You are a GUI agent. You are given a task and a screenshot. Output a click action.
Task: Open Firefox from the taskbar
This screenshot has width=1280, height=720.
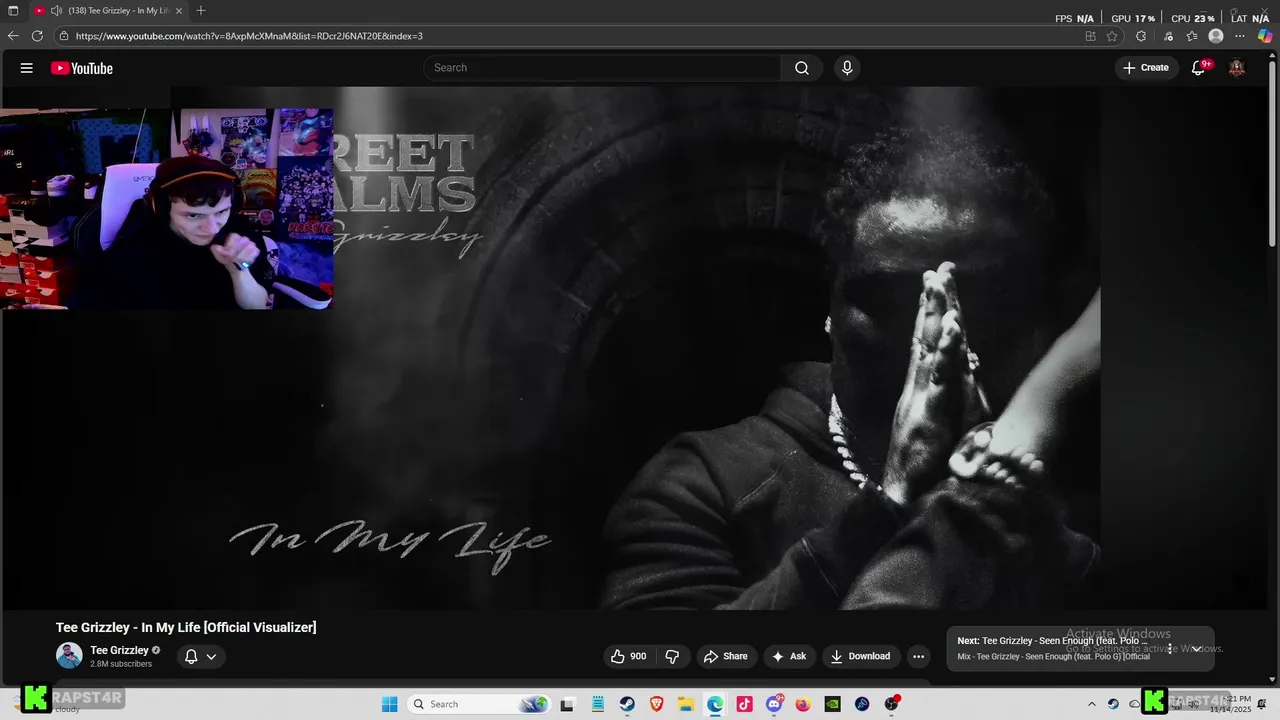pos(803,704)
